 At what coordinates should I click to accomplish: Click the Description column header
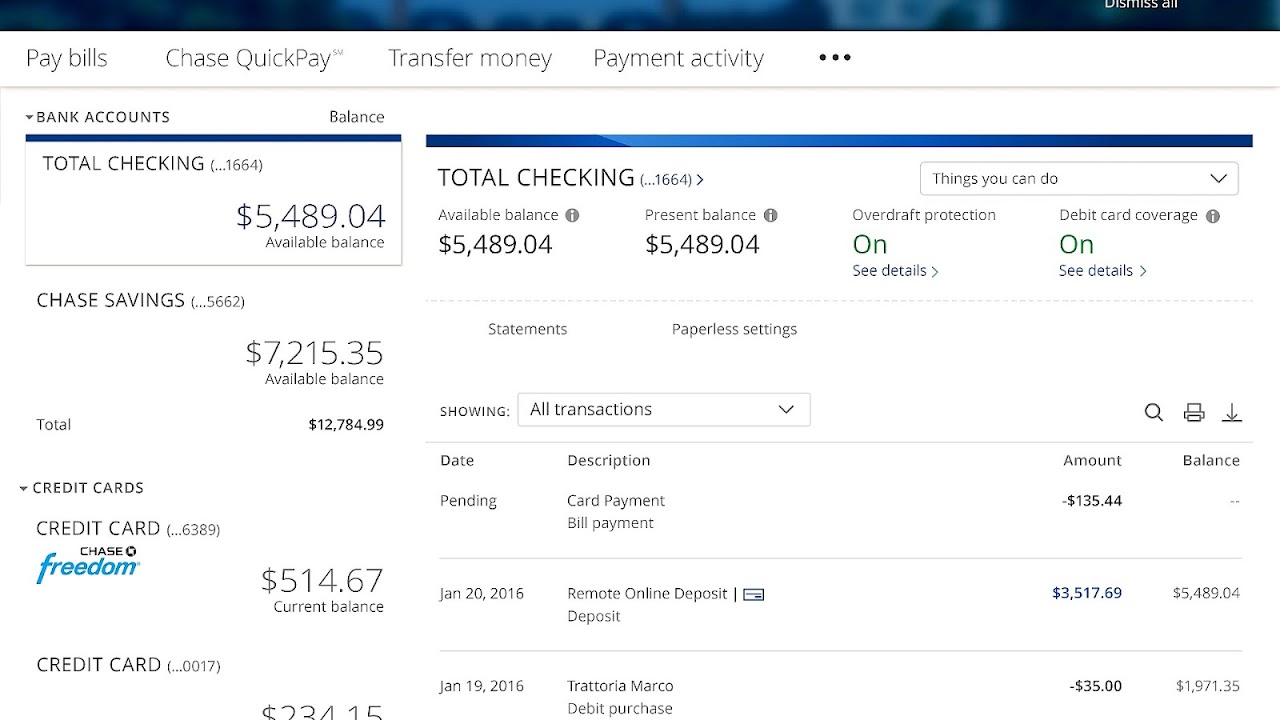tap(608, 461)
